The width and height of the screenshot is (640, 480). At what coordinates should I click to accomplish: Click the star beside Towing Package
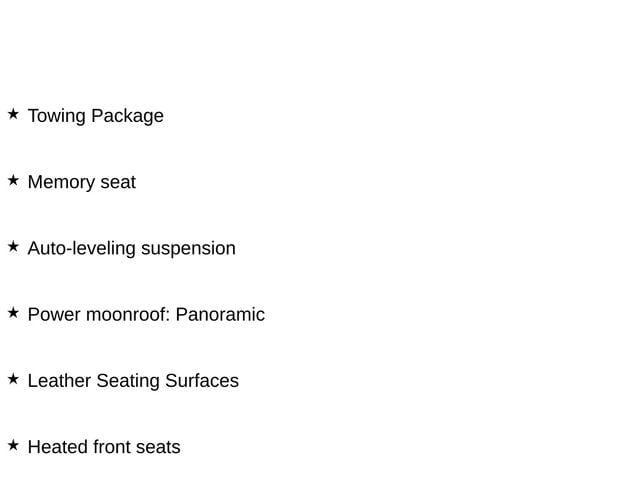coord(13,114)
